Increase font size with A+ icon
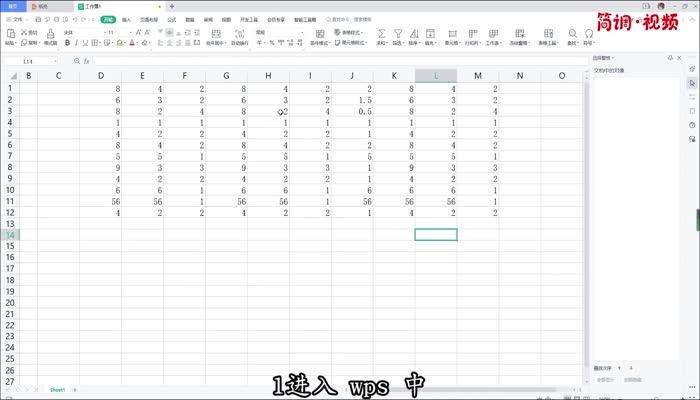Screen dimensions: 700x400 point(138,32)
